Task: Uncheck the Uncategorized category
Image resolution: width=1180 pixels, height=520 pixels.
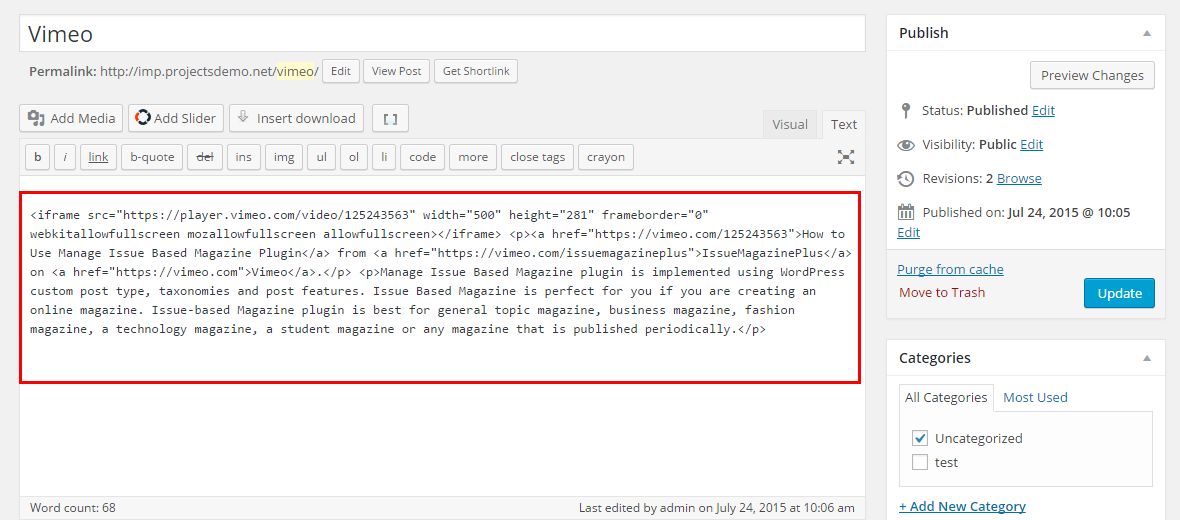Action: [x=920, y=438]
